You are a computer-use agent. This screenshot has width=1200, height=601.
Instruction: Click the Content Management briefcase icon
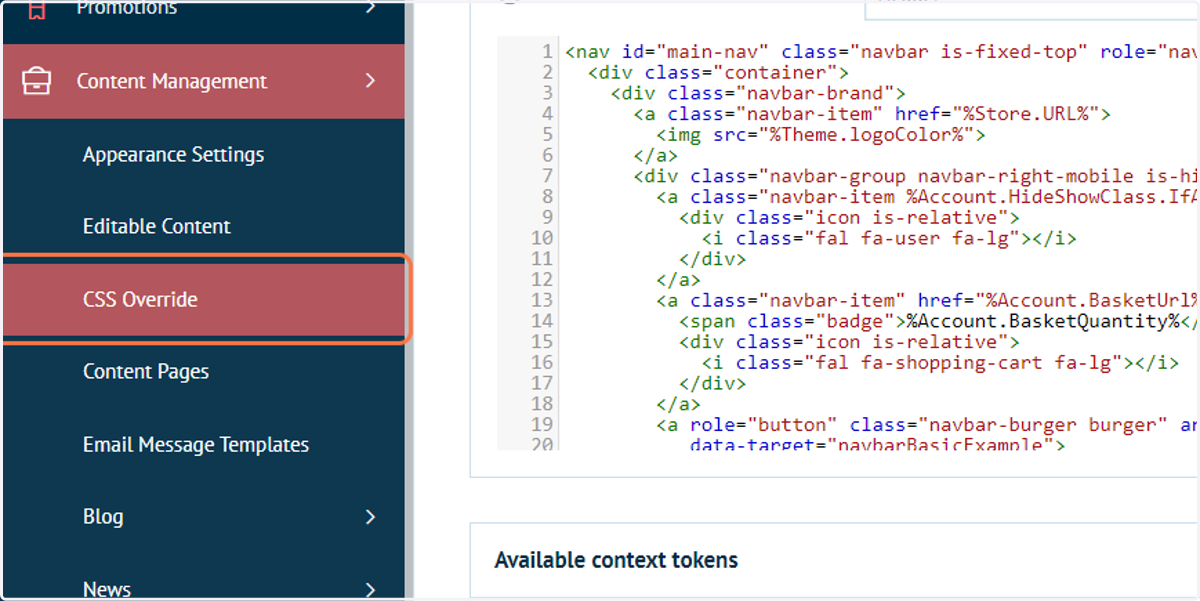[x=37, y=81]
